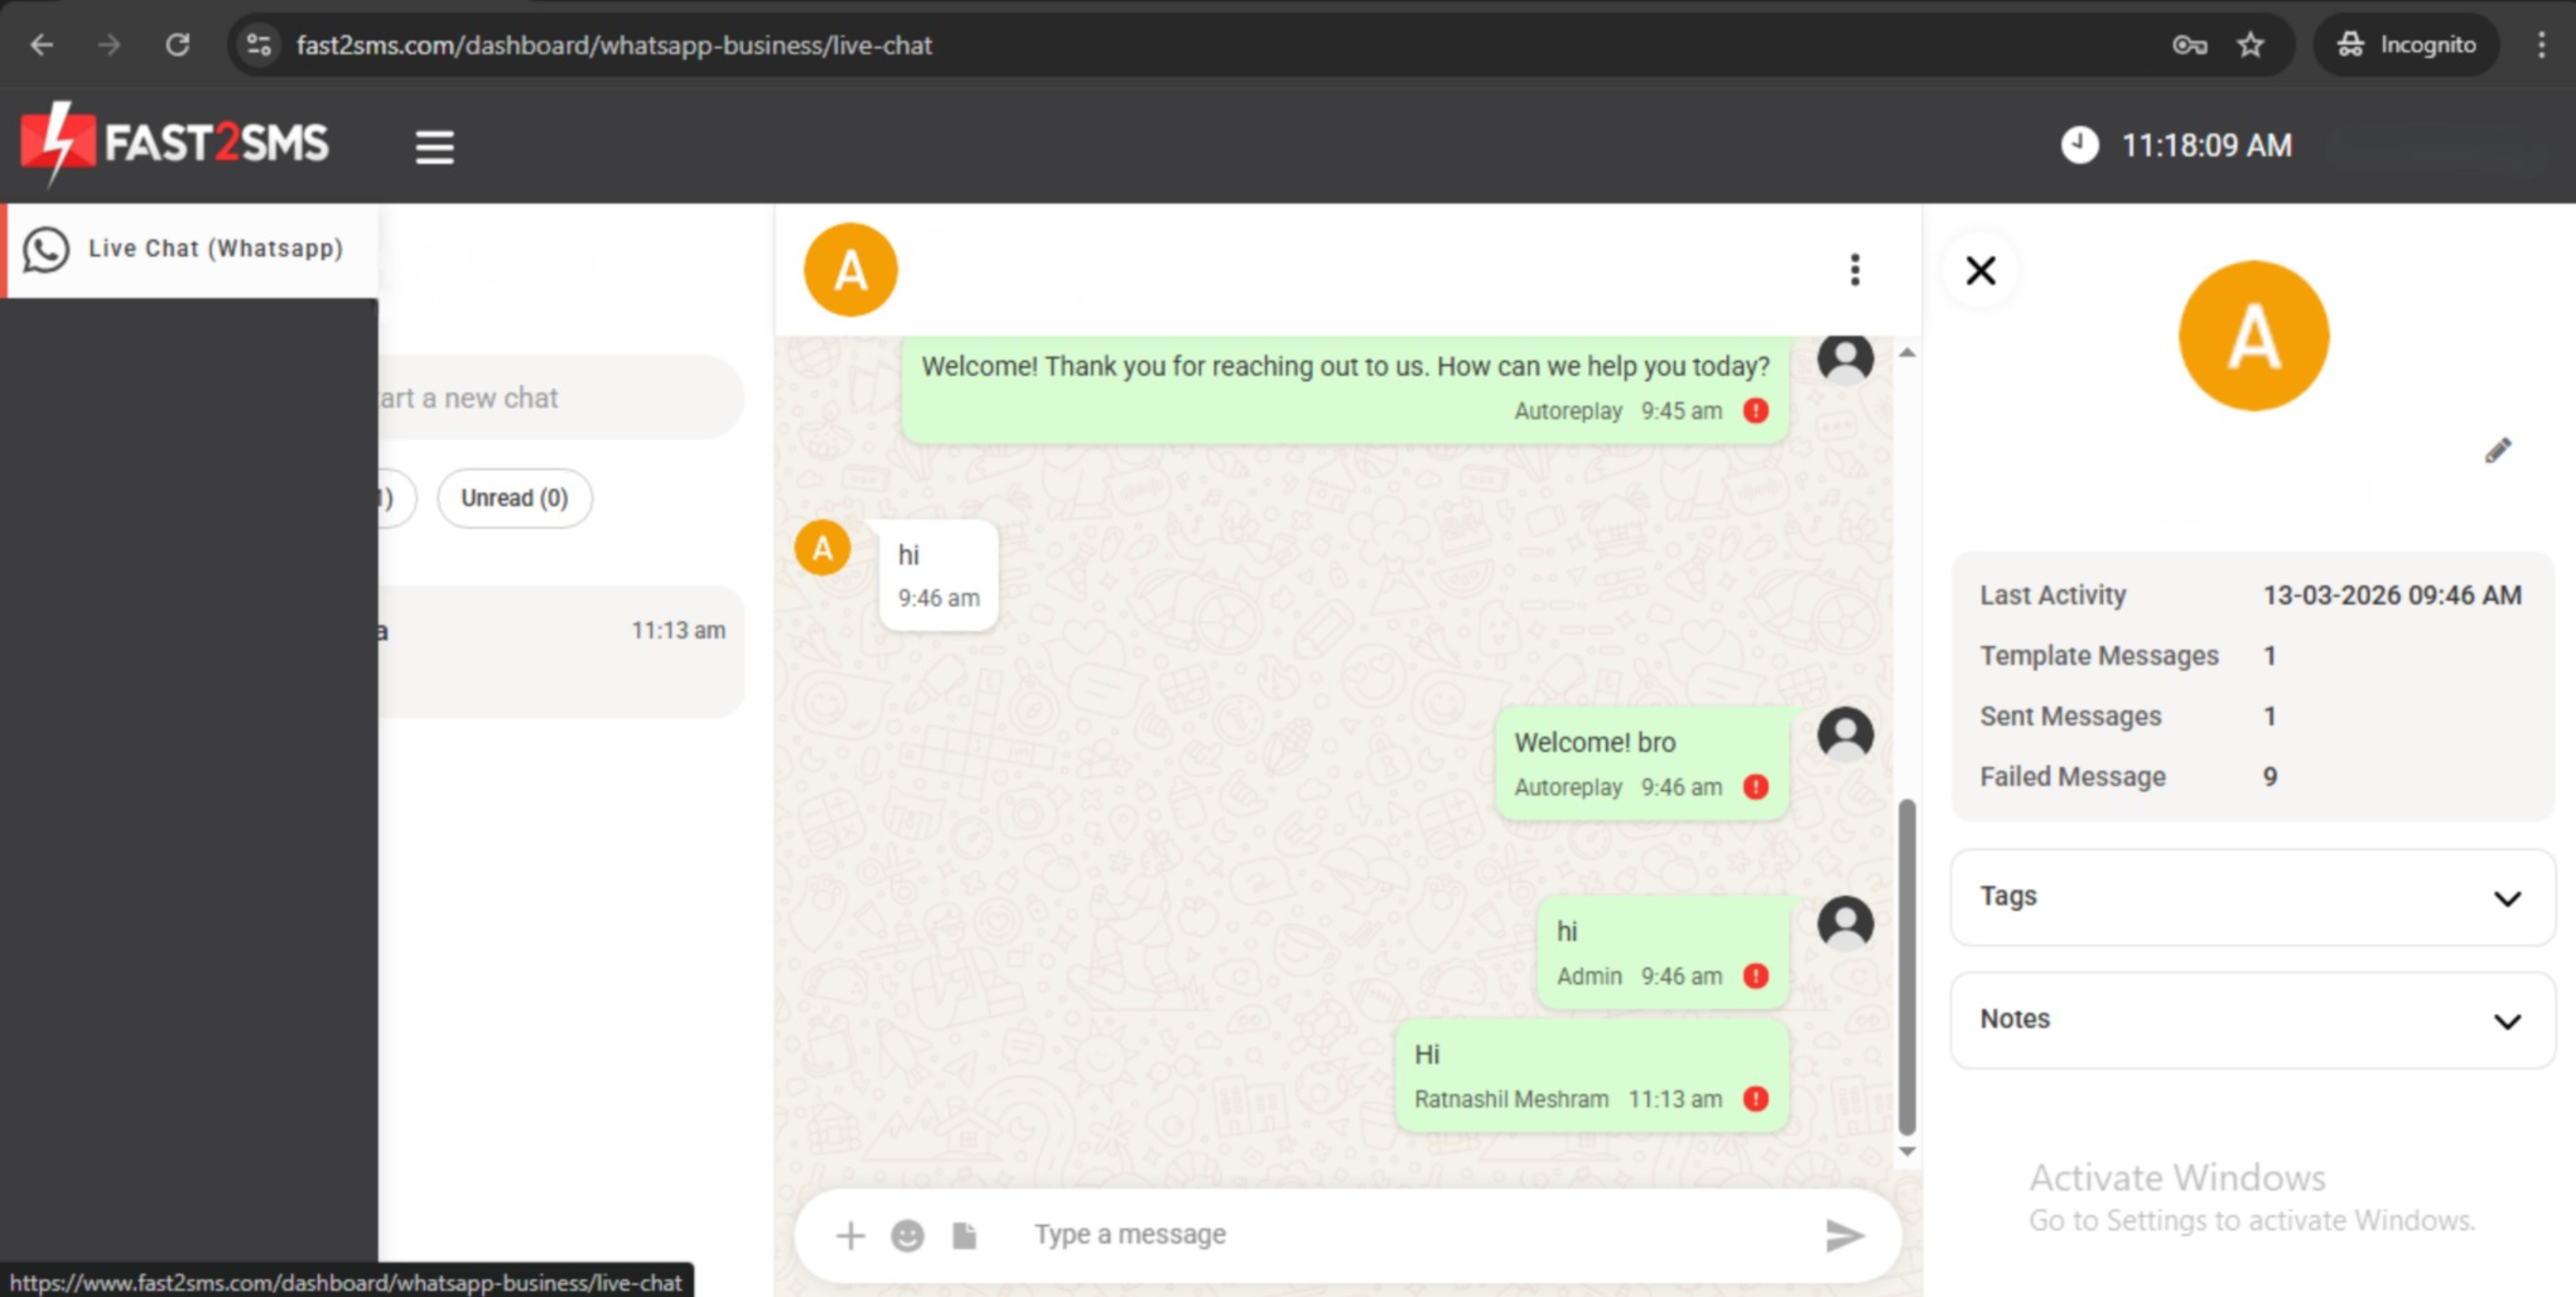Screen dimensions: 2576x1297
Task: Close the contact details panel
Action: pos(1980,270)
